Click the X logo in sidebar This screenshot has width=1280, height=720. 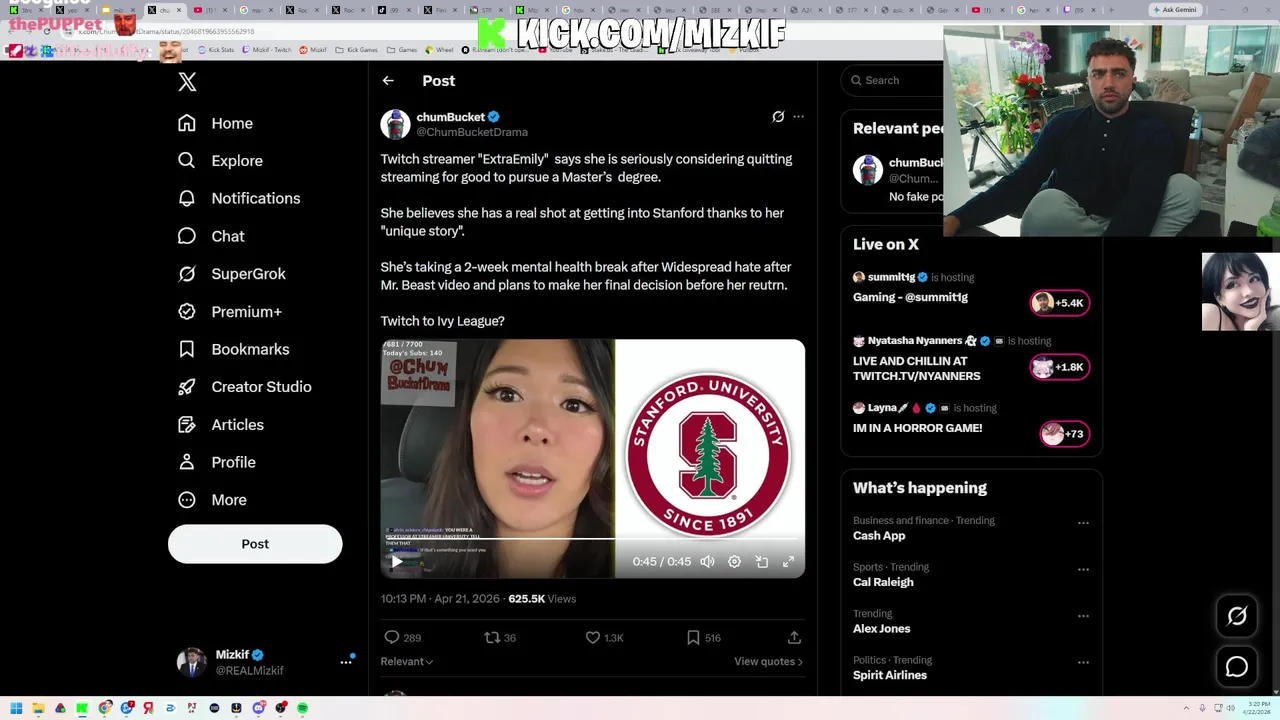point(187,82)
